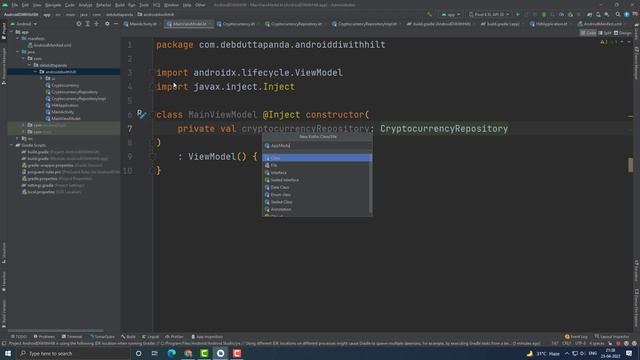640x360 pixels.
Task: Run the app with the green play icon
Action: [x=518, y=15]
